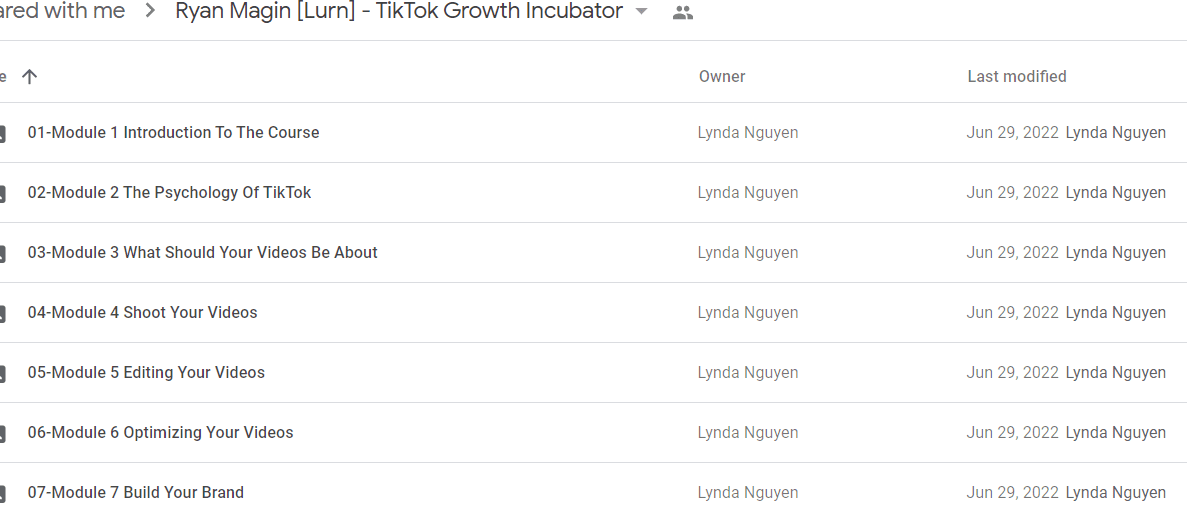Click Jun 29, 2022 date in Module 5 row
This screenshot has width=1187, height=514.
(x=1012, y=372)
